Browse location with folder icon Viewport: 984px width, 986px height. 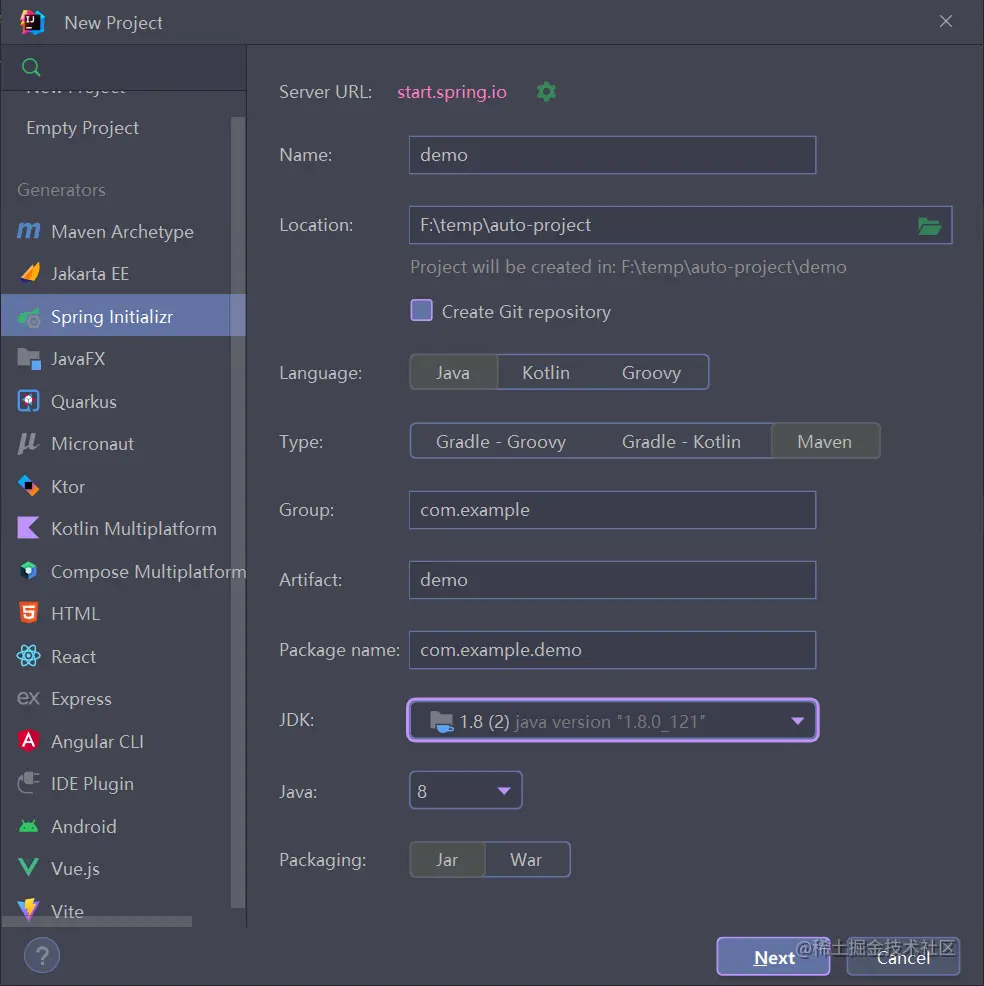(929, 225)
